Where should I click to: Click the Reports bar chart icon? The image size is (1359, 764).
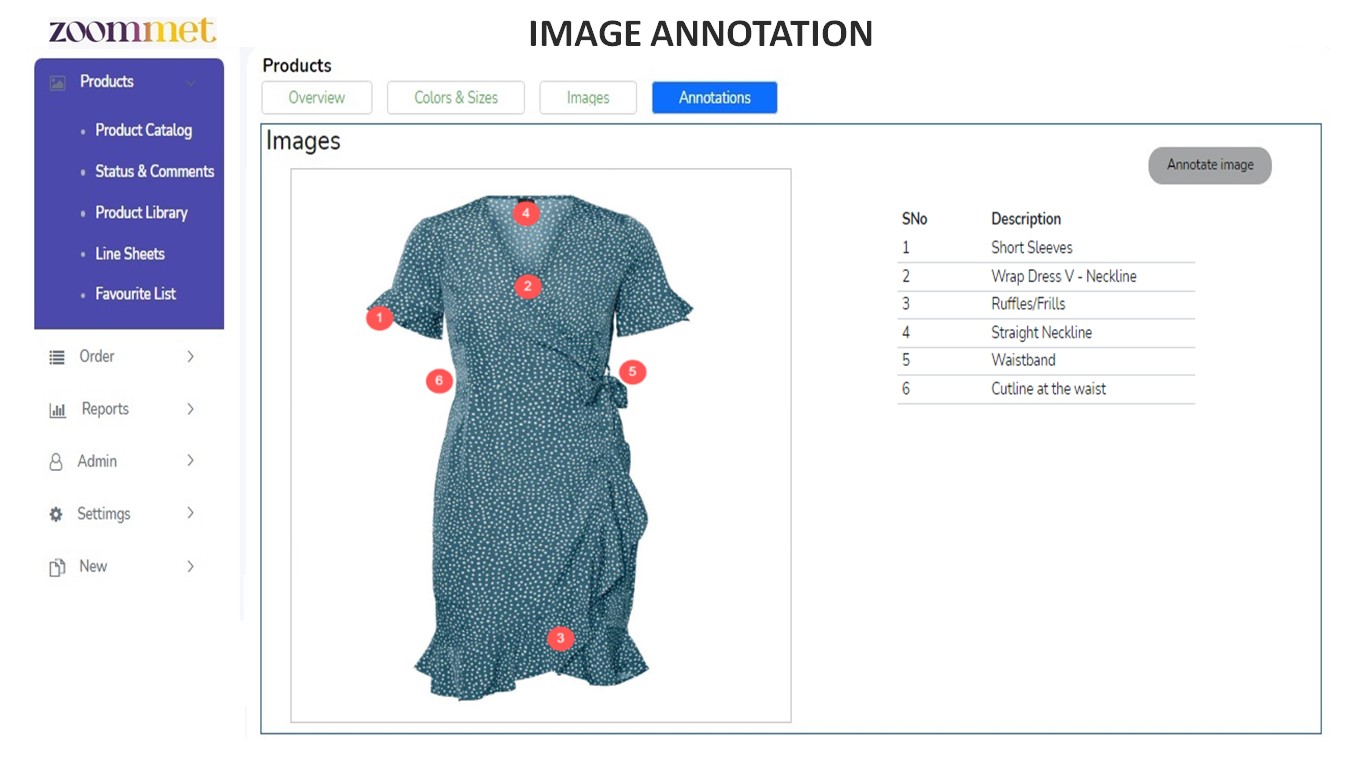(x=57, y=410)
